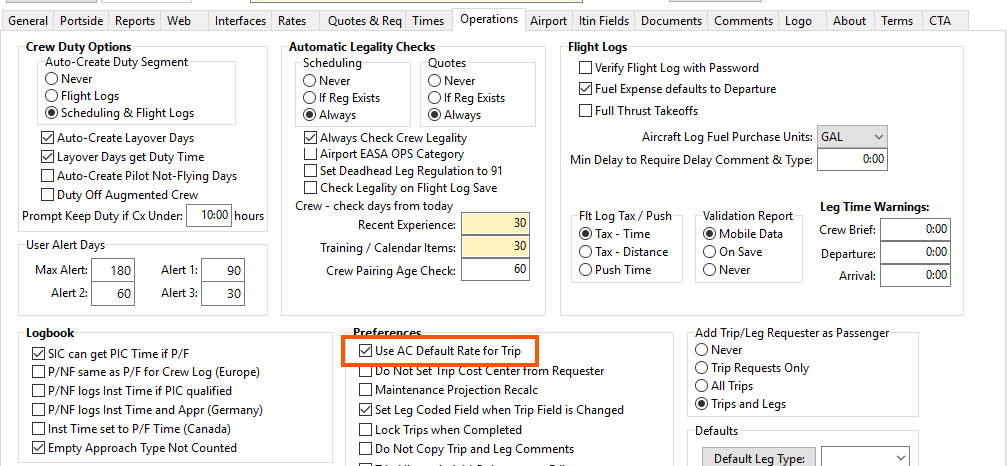Switch to the Quotes & Req tab
1007x466 pixels.
[x=363, y=20]
